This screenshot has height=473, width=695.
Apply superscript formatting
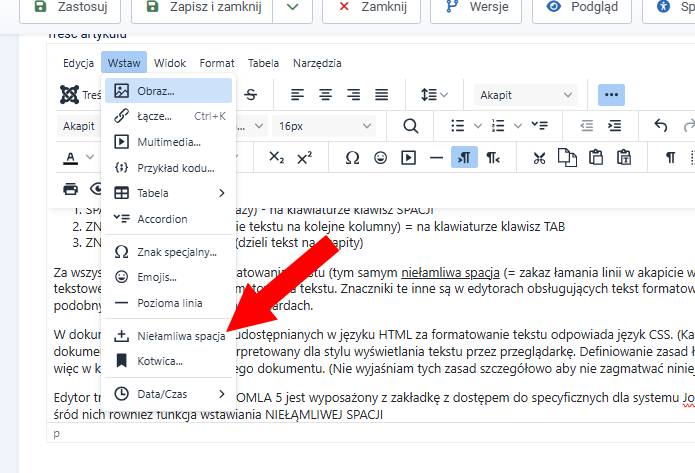[305, 158]
